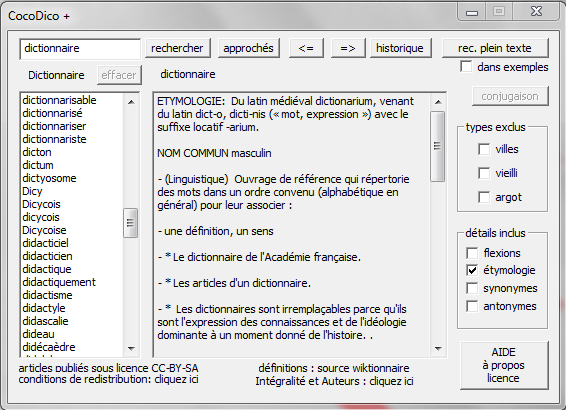Select Dicycoise in the word list
The width and height of the screenshot is (566, 410).
tap(44, 230)
